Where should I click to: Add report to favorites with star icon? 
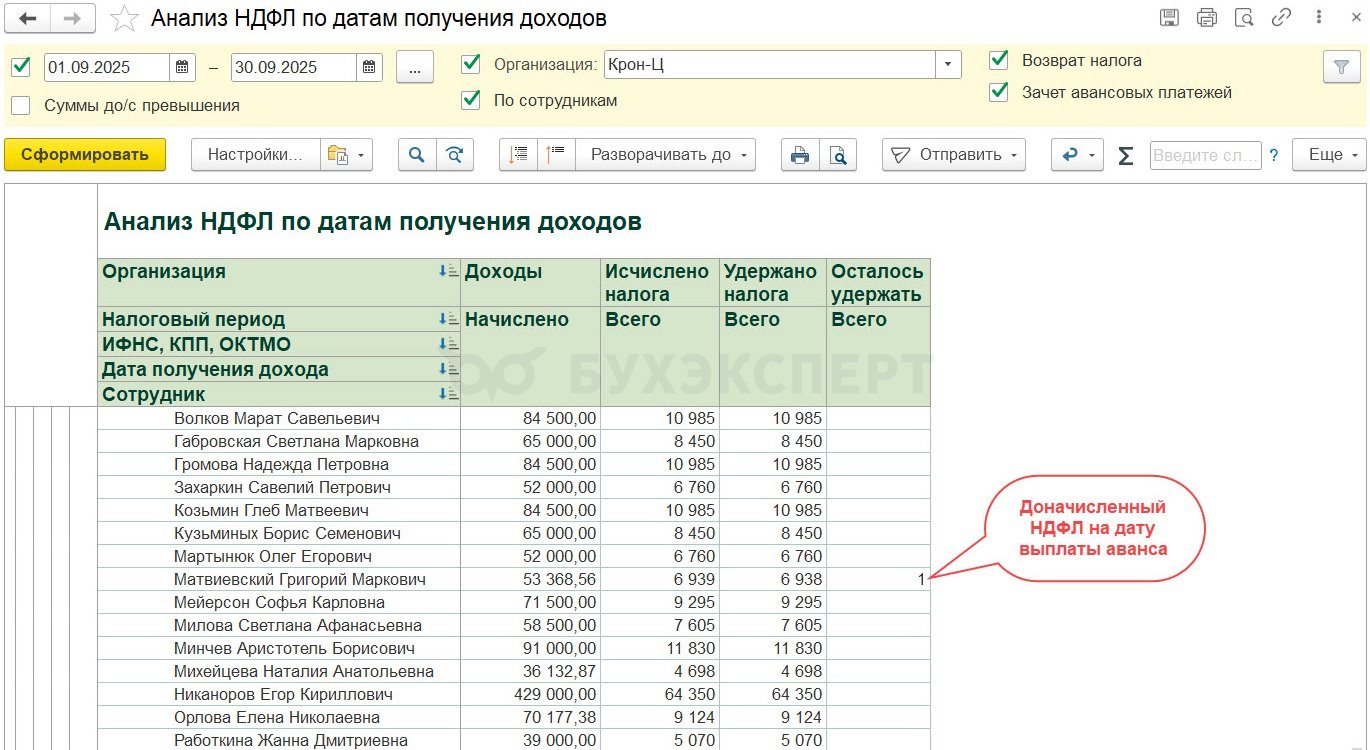[124, 19]
